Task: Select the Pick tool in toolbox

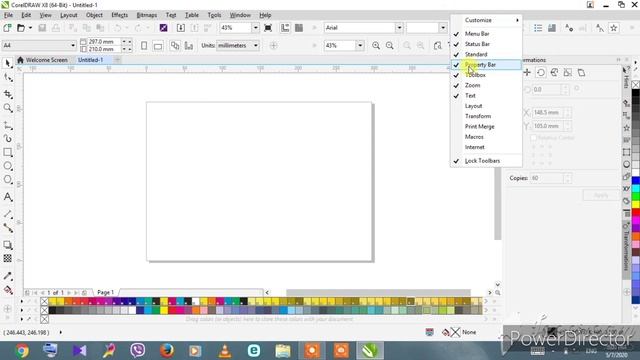Action: (8, 63)
